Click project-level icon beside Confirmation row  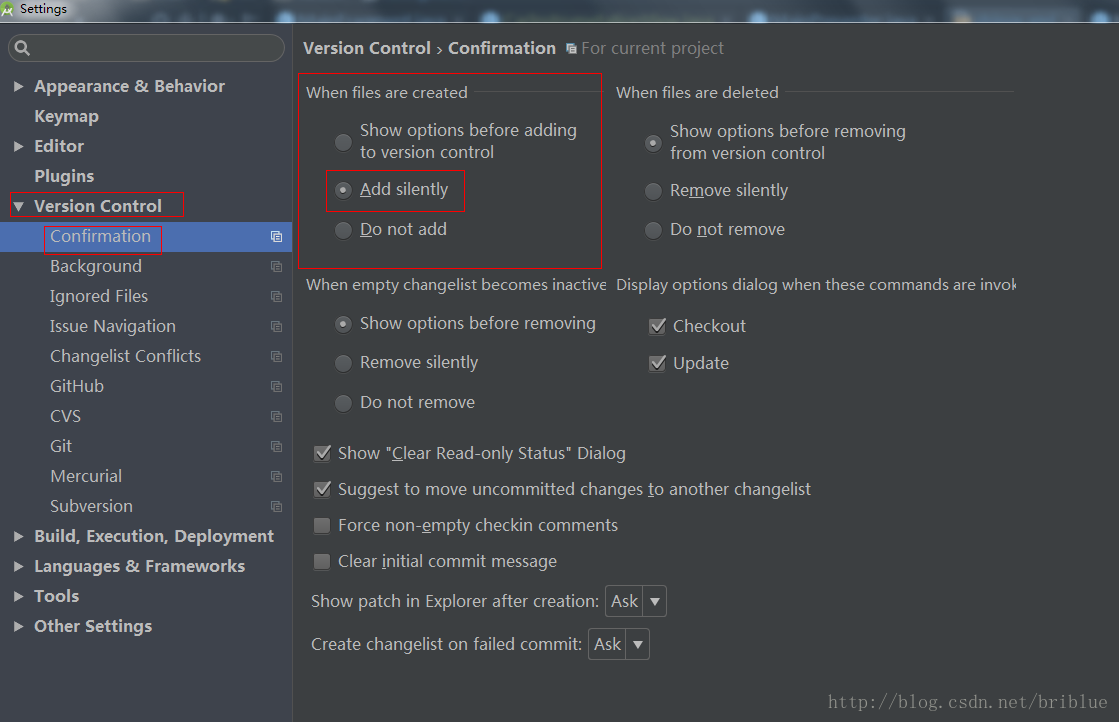point(276,236)
